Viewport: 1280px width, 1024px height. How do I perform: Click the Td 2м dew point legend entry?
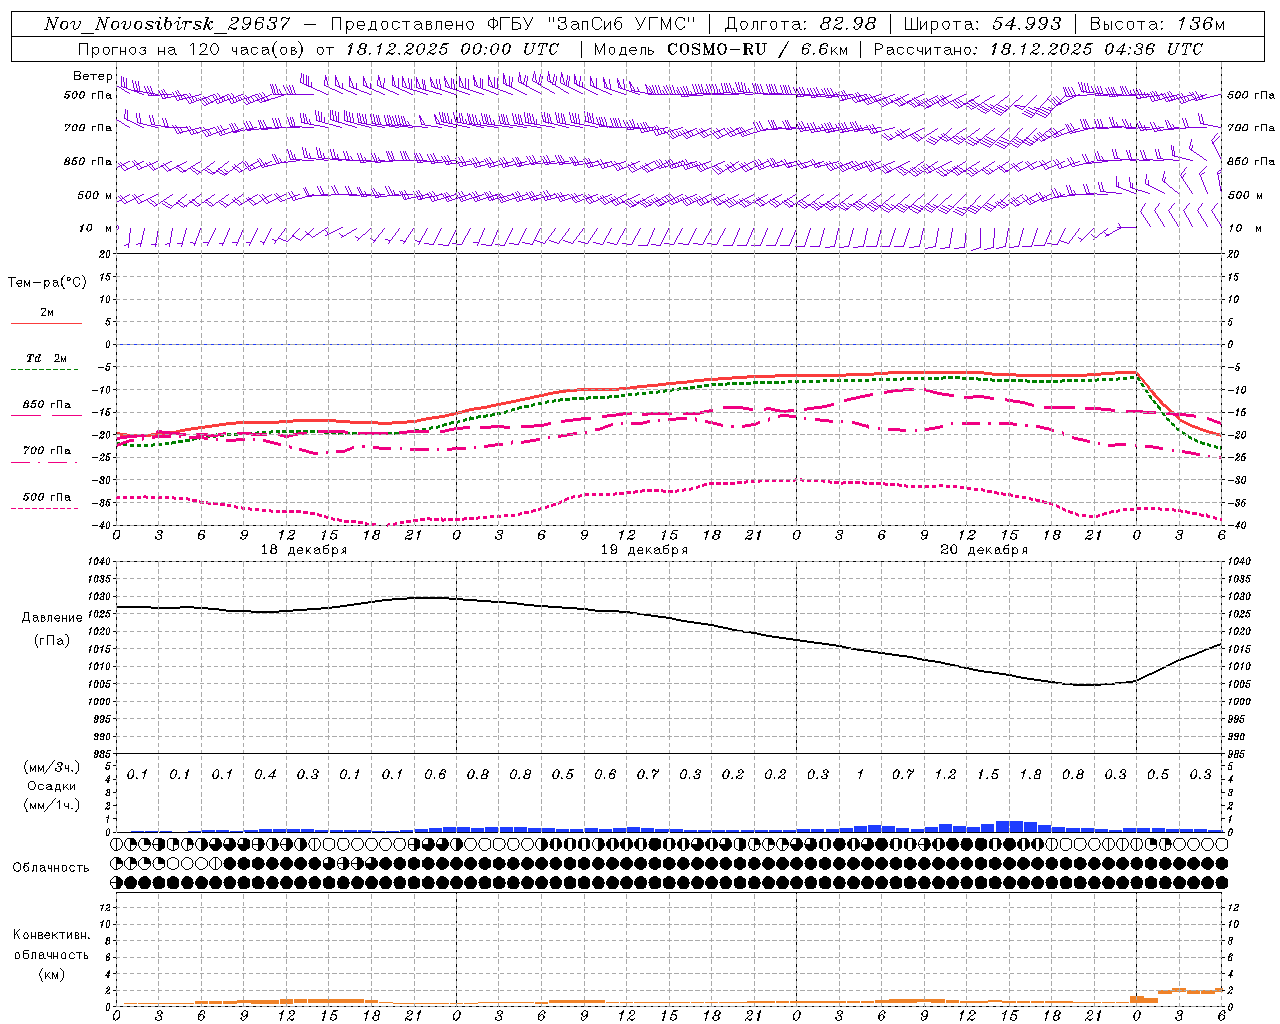[47, 358]
